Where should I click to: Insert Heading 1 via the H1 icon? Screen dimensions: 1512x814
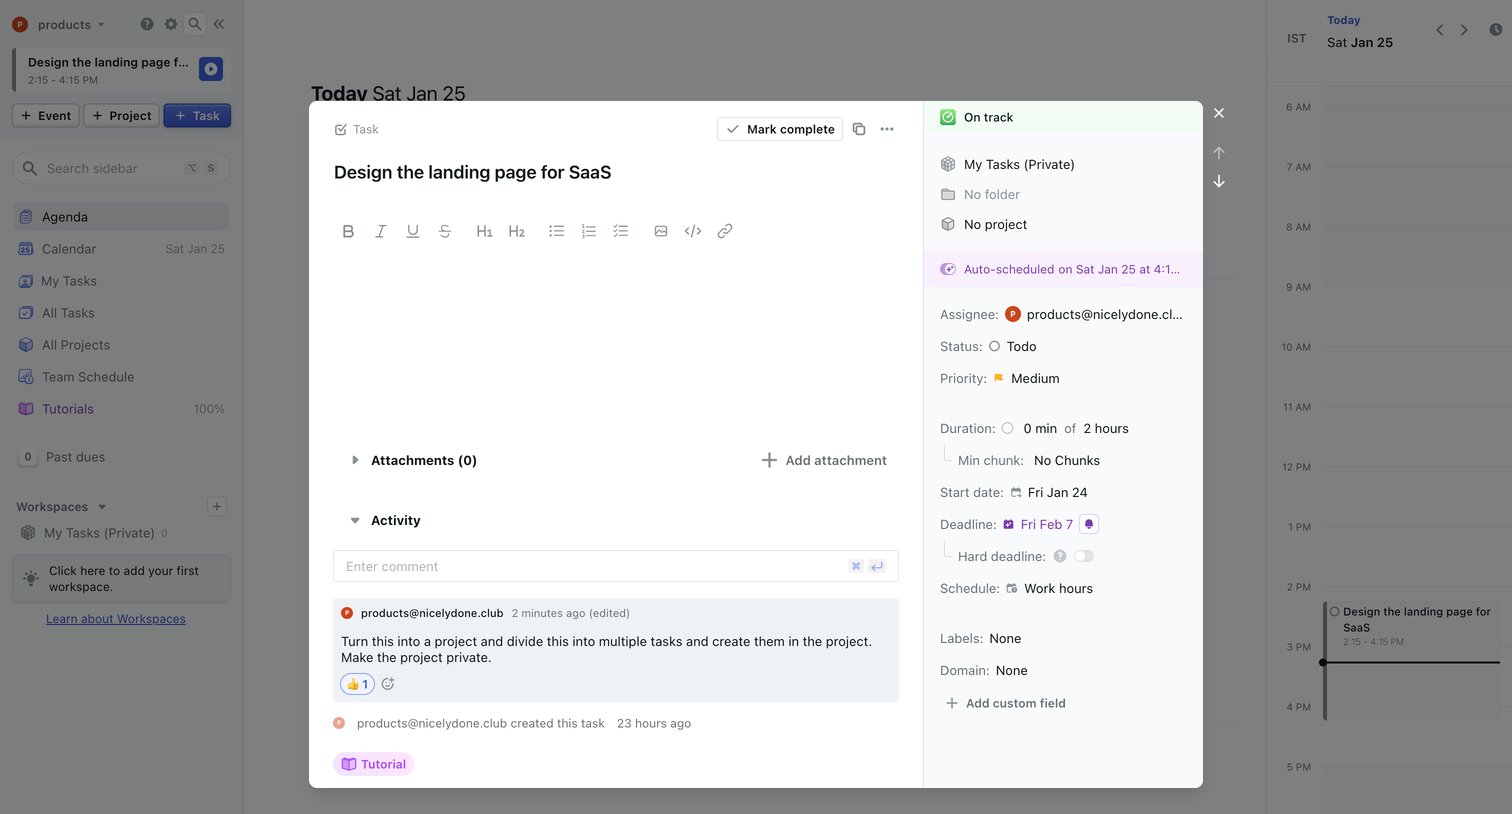(484, 231)
